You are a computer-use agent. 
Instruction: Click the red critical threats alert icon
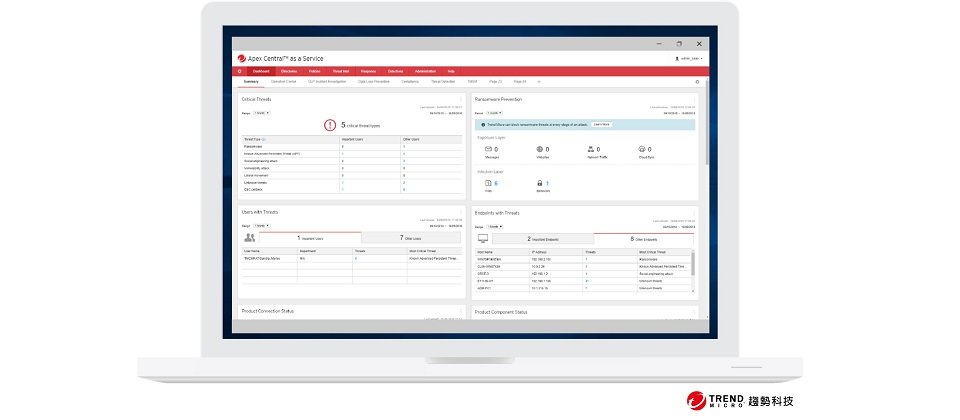click(331, 125)
